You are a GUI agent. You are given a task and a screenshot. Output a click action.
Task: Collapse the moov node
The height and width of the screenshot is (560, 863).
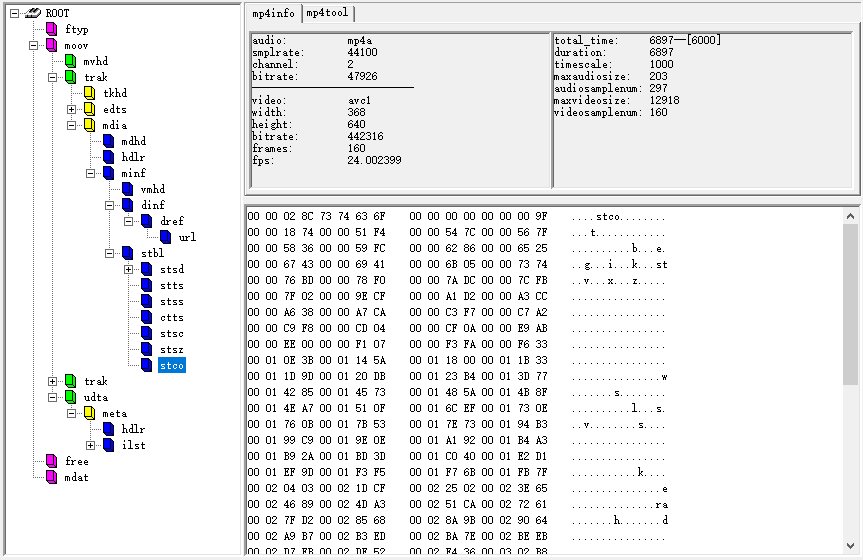(34, 45)
